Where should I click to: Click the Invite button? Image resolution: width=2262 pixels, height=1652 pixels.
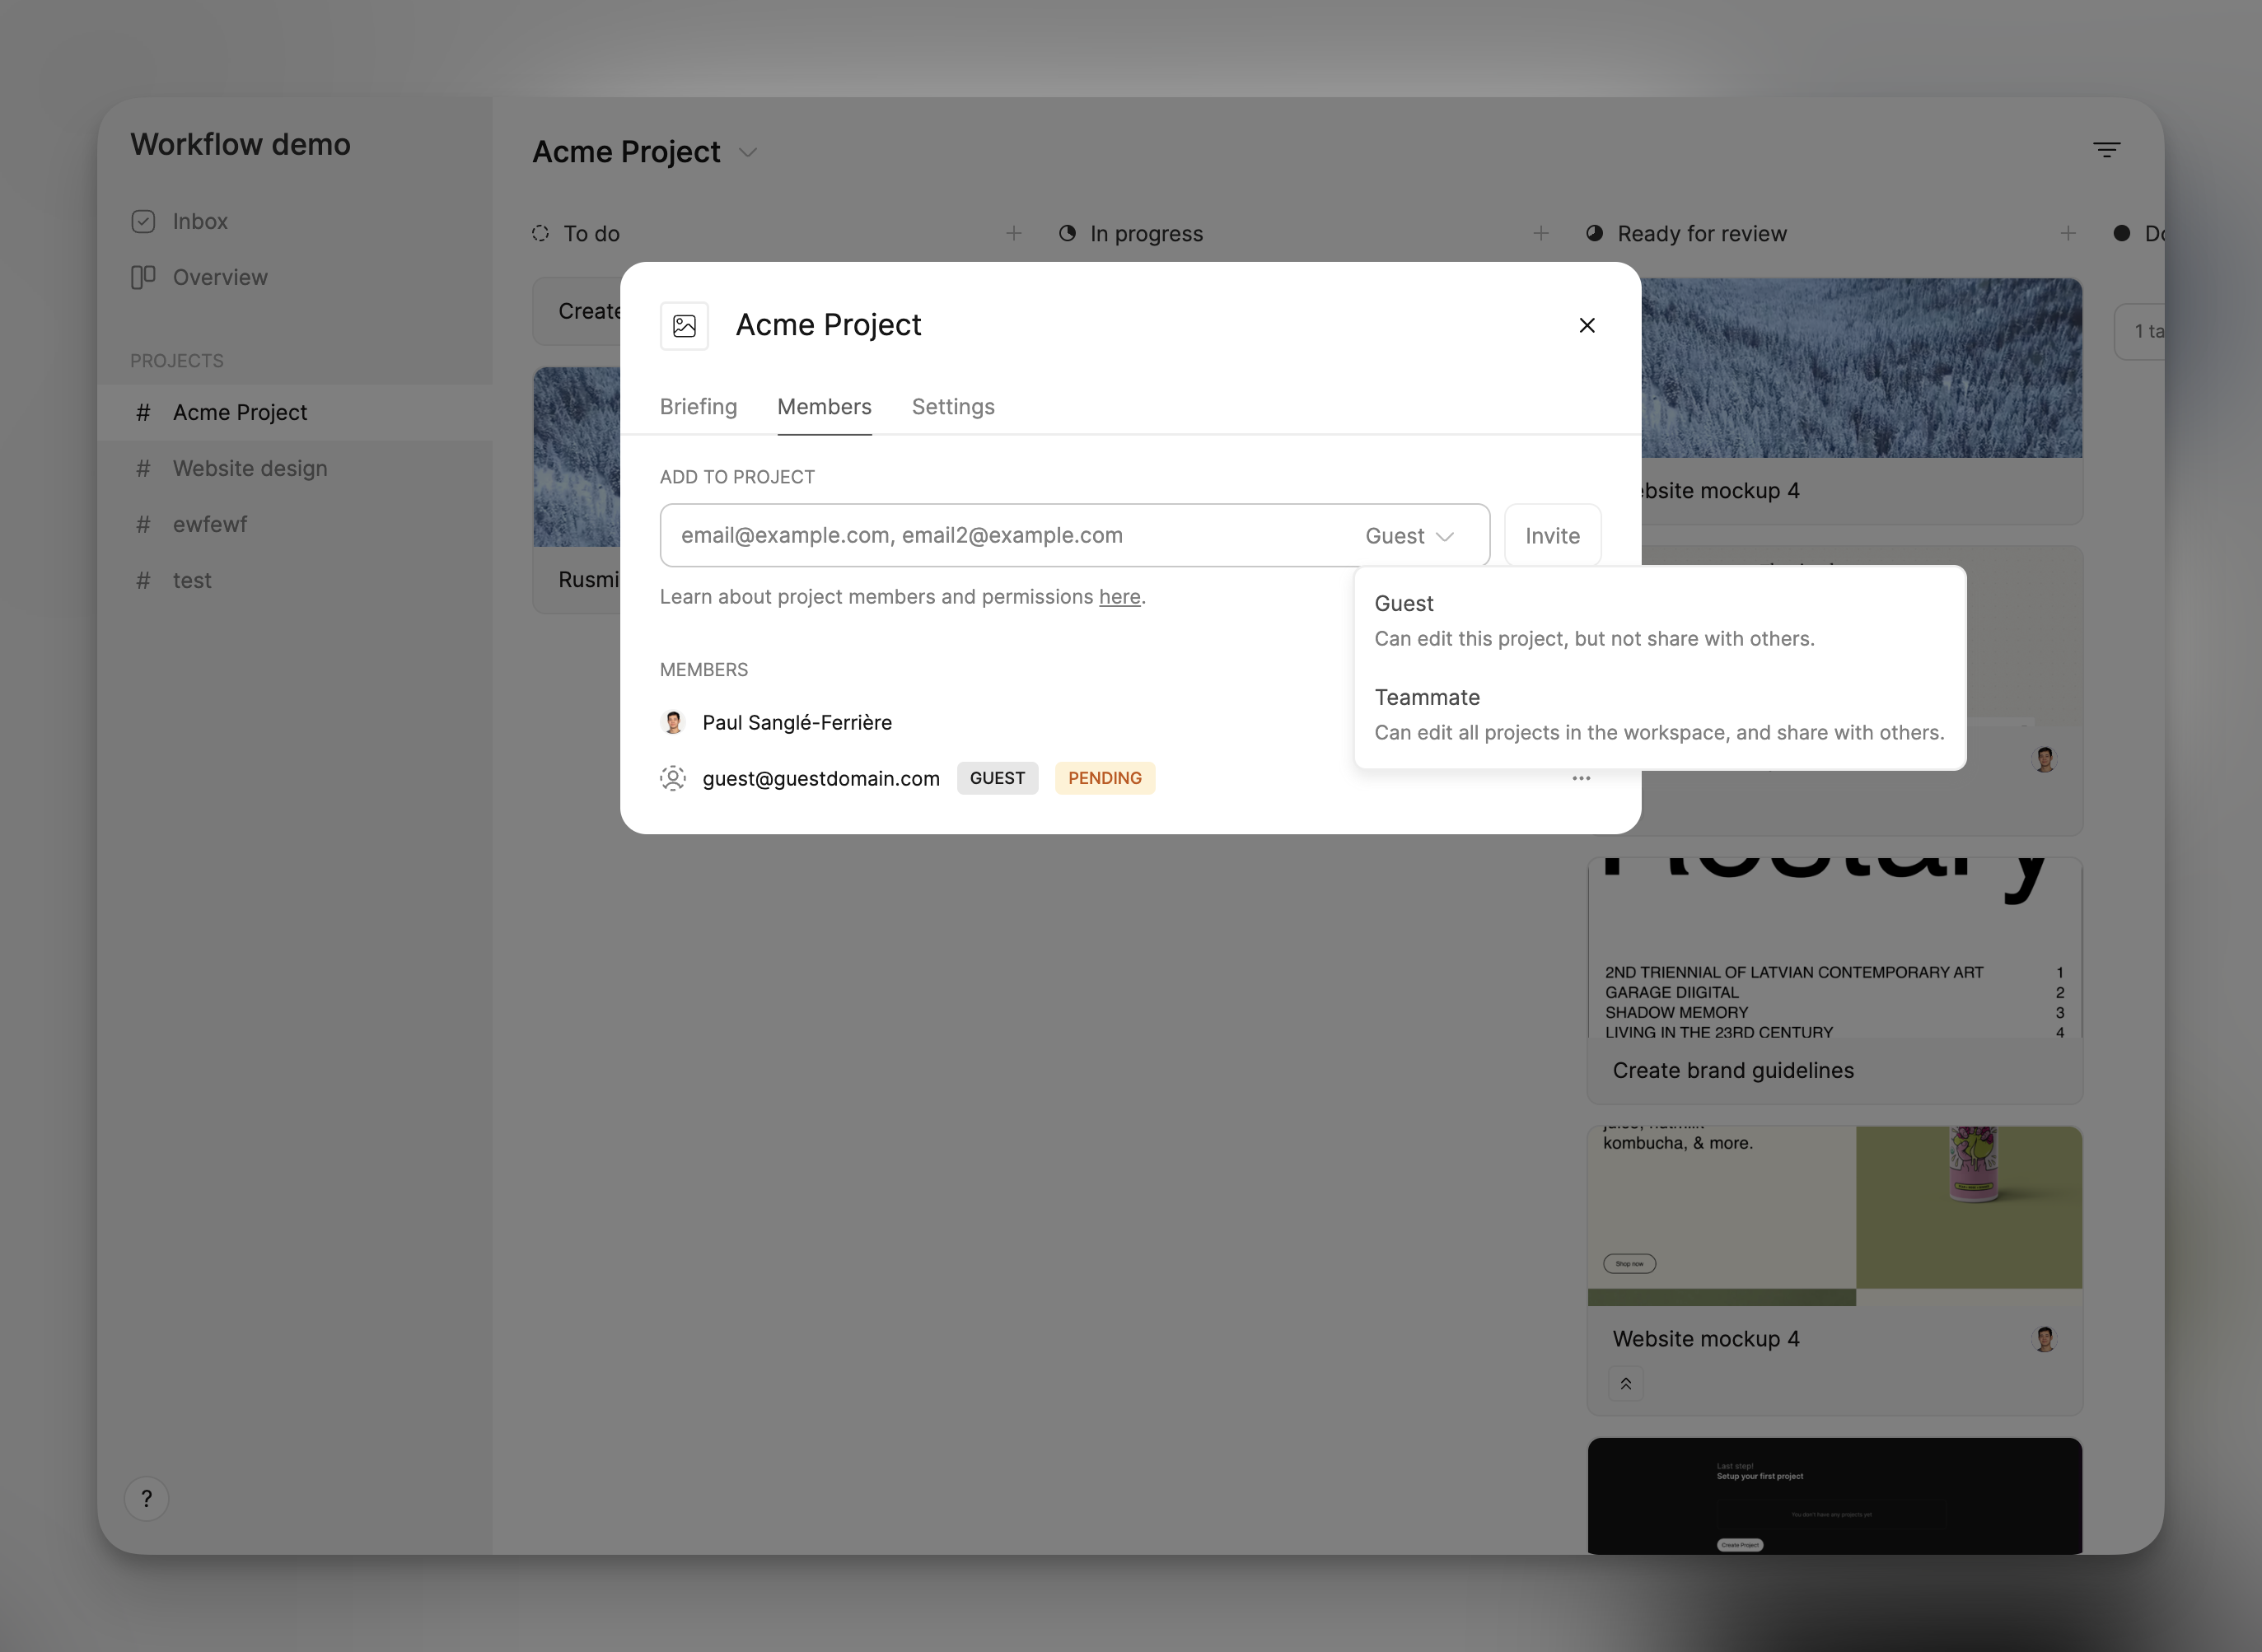coord(1552,536)
